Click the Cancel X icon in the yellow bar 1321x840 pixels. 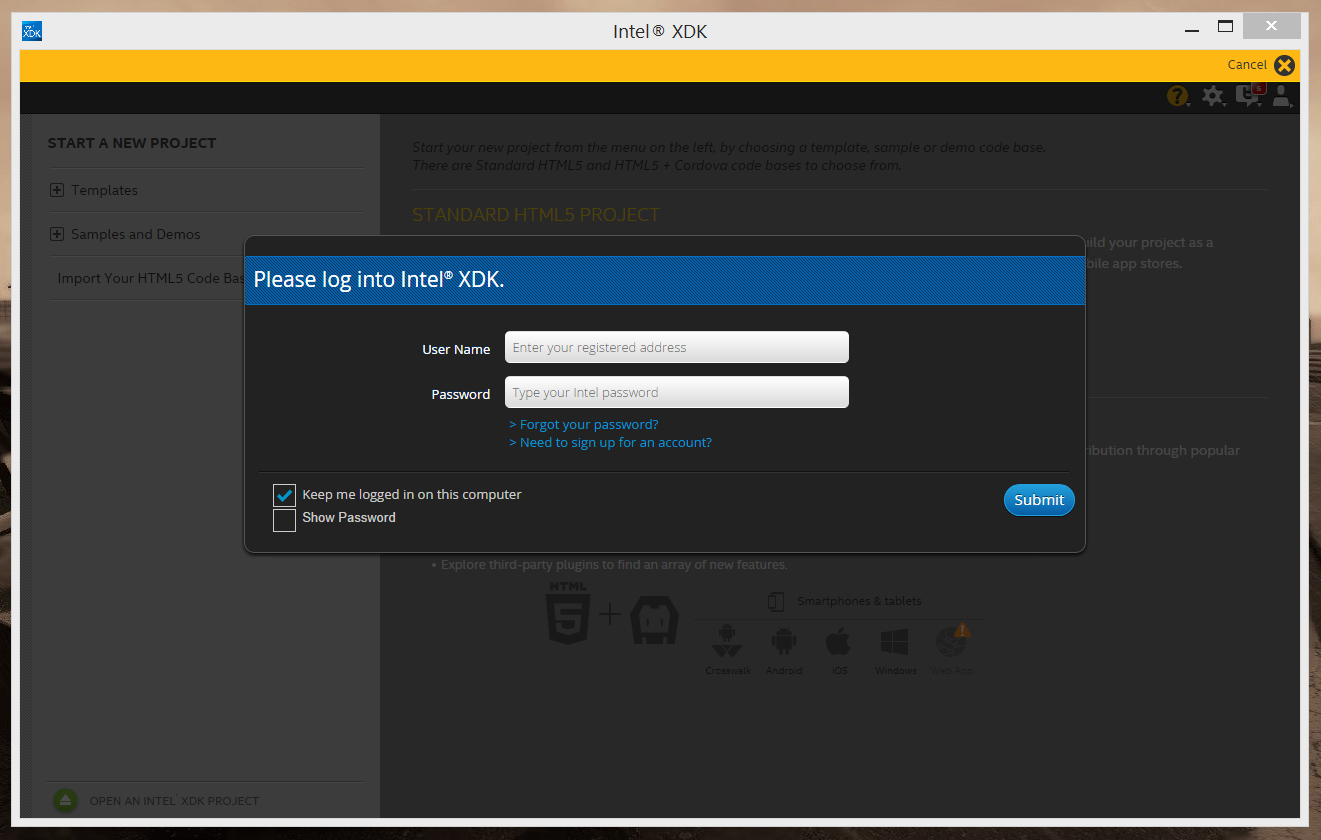coord(1285,65)
